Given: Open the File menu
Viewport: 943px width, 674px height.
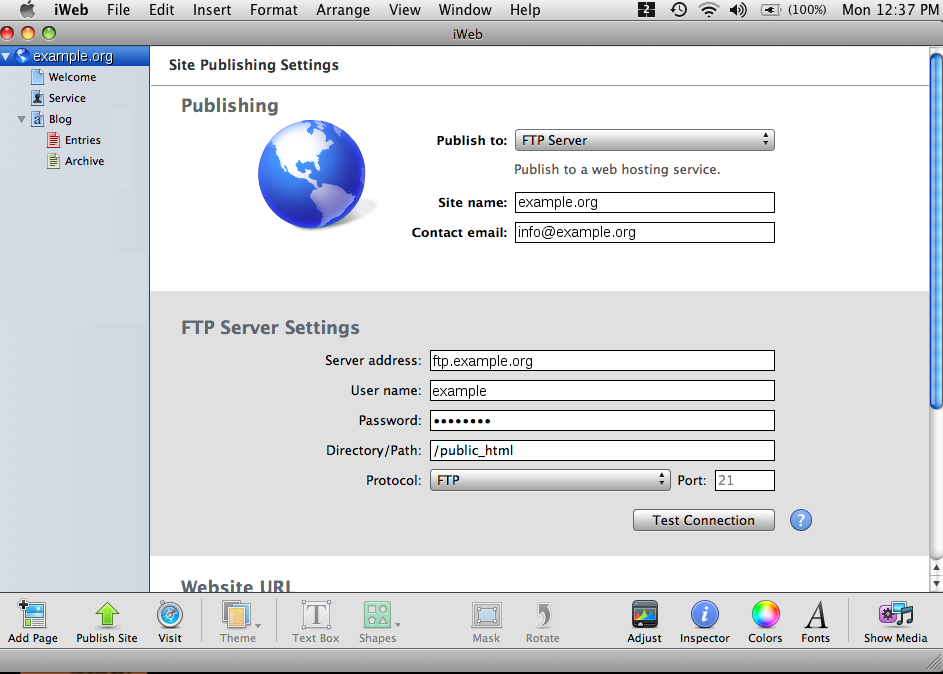Looking at the screenshot, I should click(118, 10).
